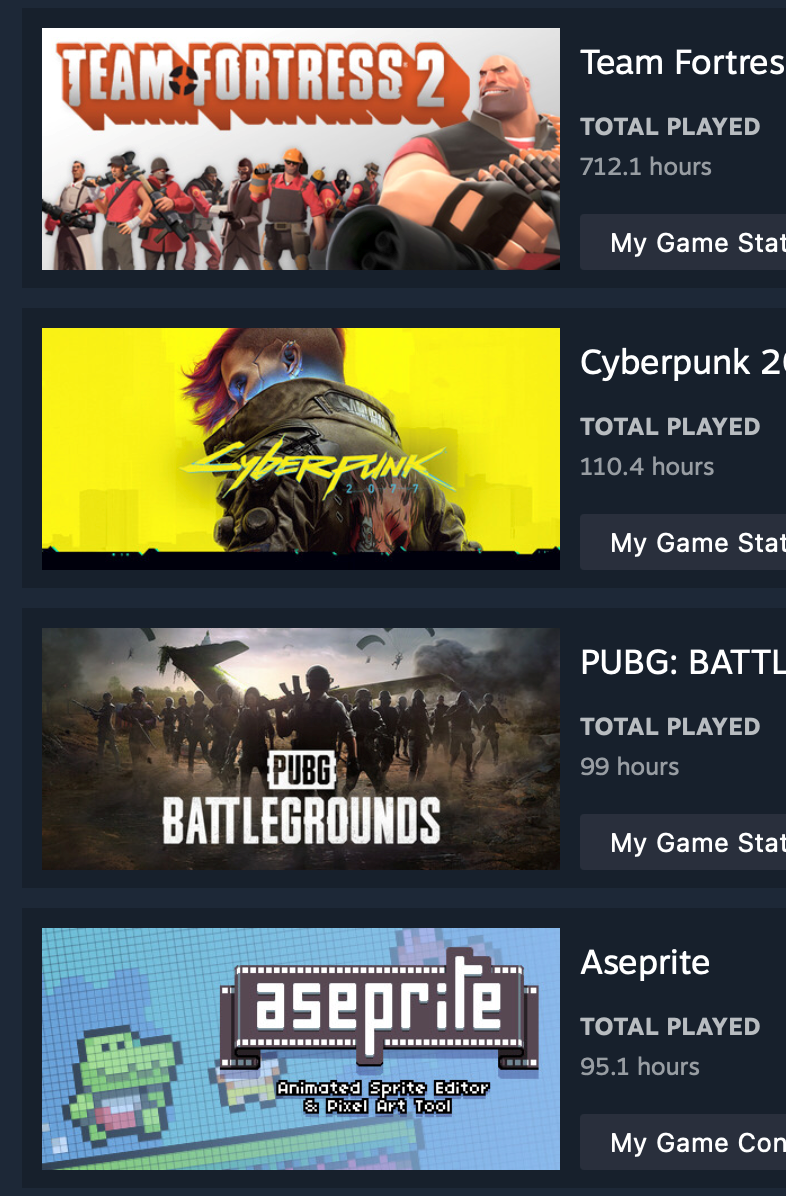Click TOTAL PLAYED label under Team Fortress
786x1196 pixels.
click(670, 127)
